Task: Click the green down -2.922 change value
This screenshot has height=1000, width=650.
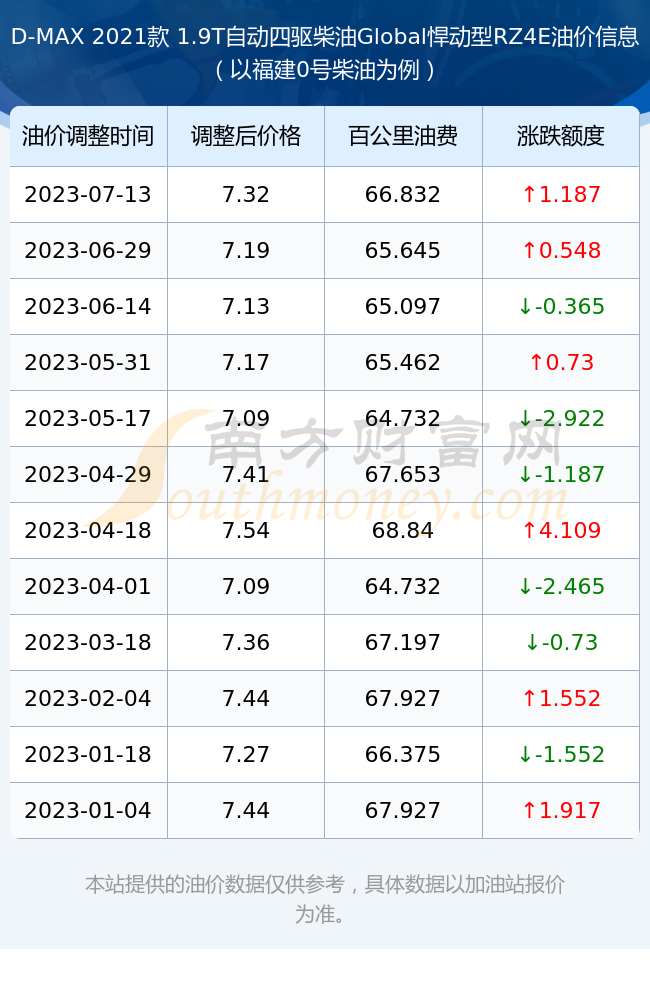Action: pos(561,419)
